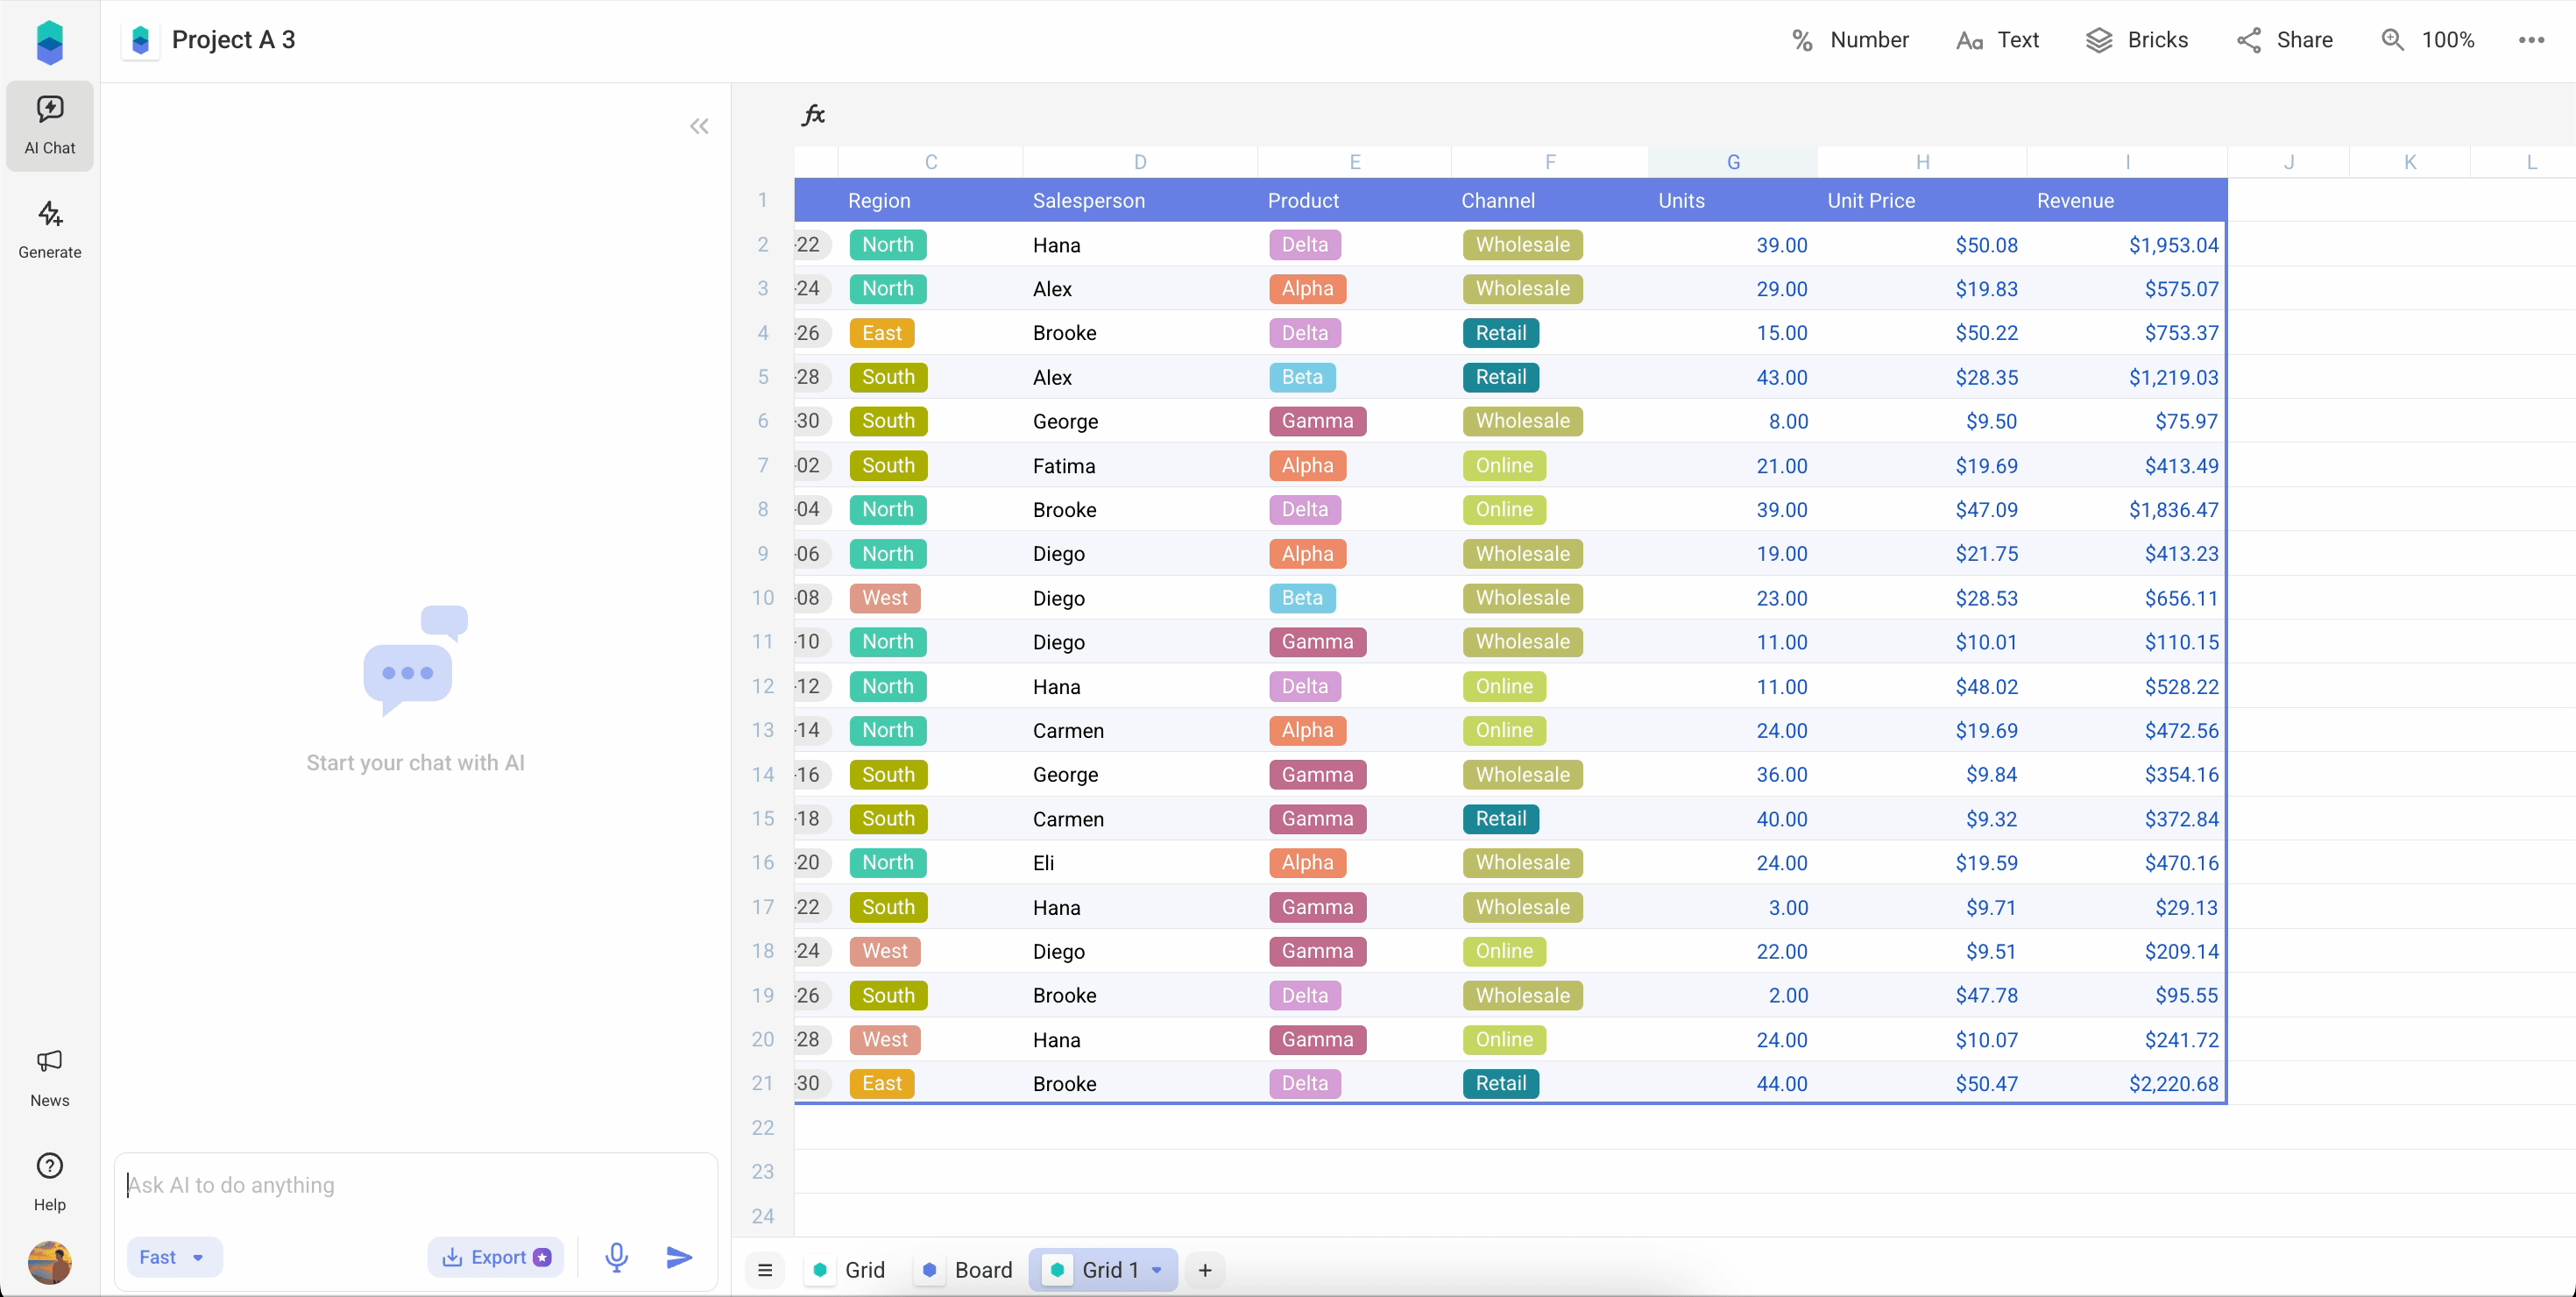The height and width of the screenshot is (1297, 2576).
Task: Click the Export button
Action: (496, 1257)
